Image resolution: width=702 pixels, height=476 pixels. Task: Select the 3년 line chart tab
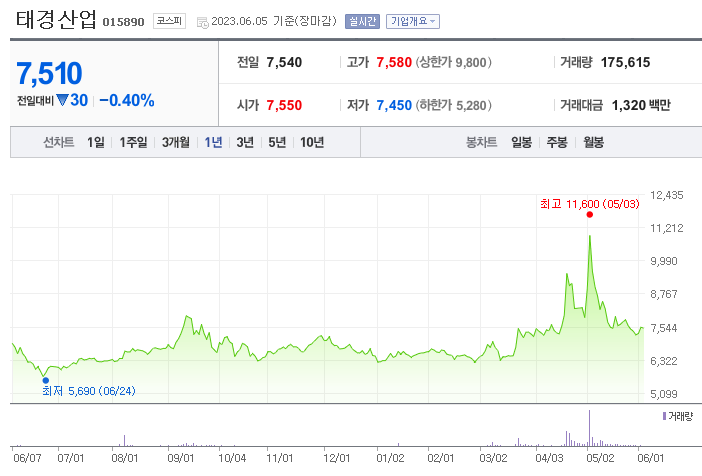click(245, 142)
